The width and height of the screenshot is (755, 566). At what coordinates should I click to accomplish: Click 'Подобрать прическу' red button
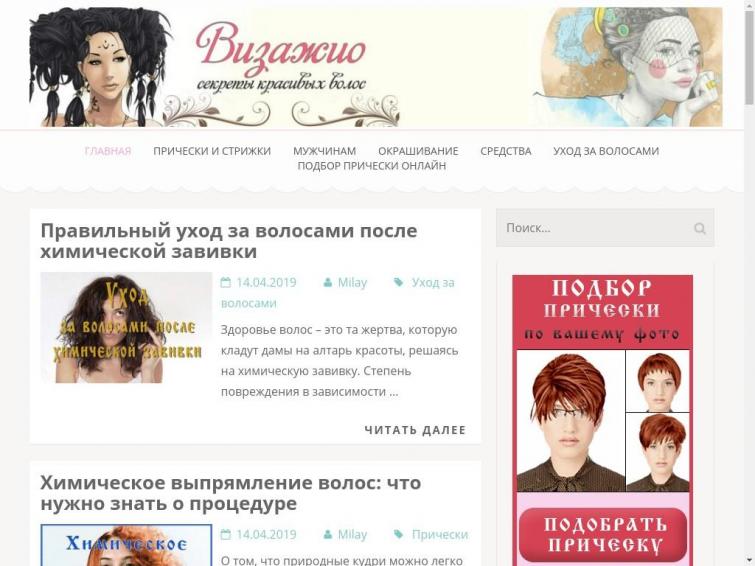[x=603, y=535]
